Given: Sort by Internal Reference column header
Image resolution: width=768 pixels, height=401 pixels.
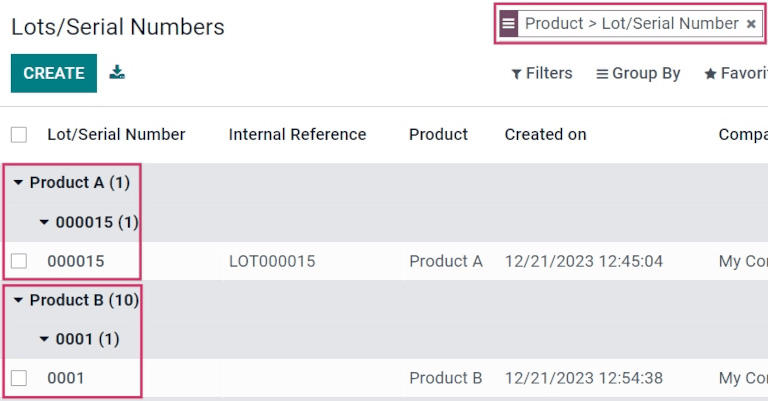Looking at the screenshot, I should coord(297,135).
